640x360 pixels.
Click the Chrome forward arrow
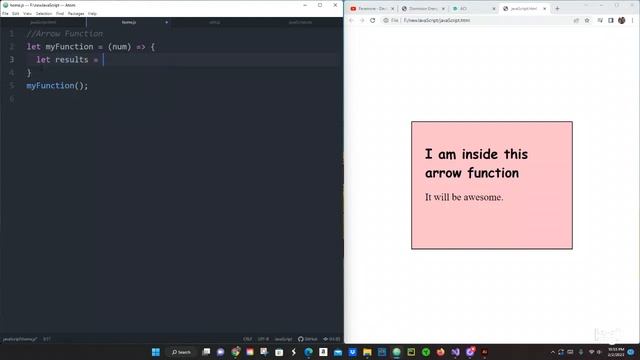(x=362, y=20)
